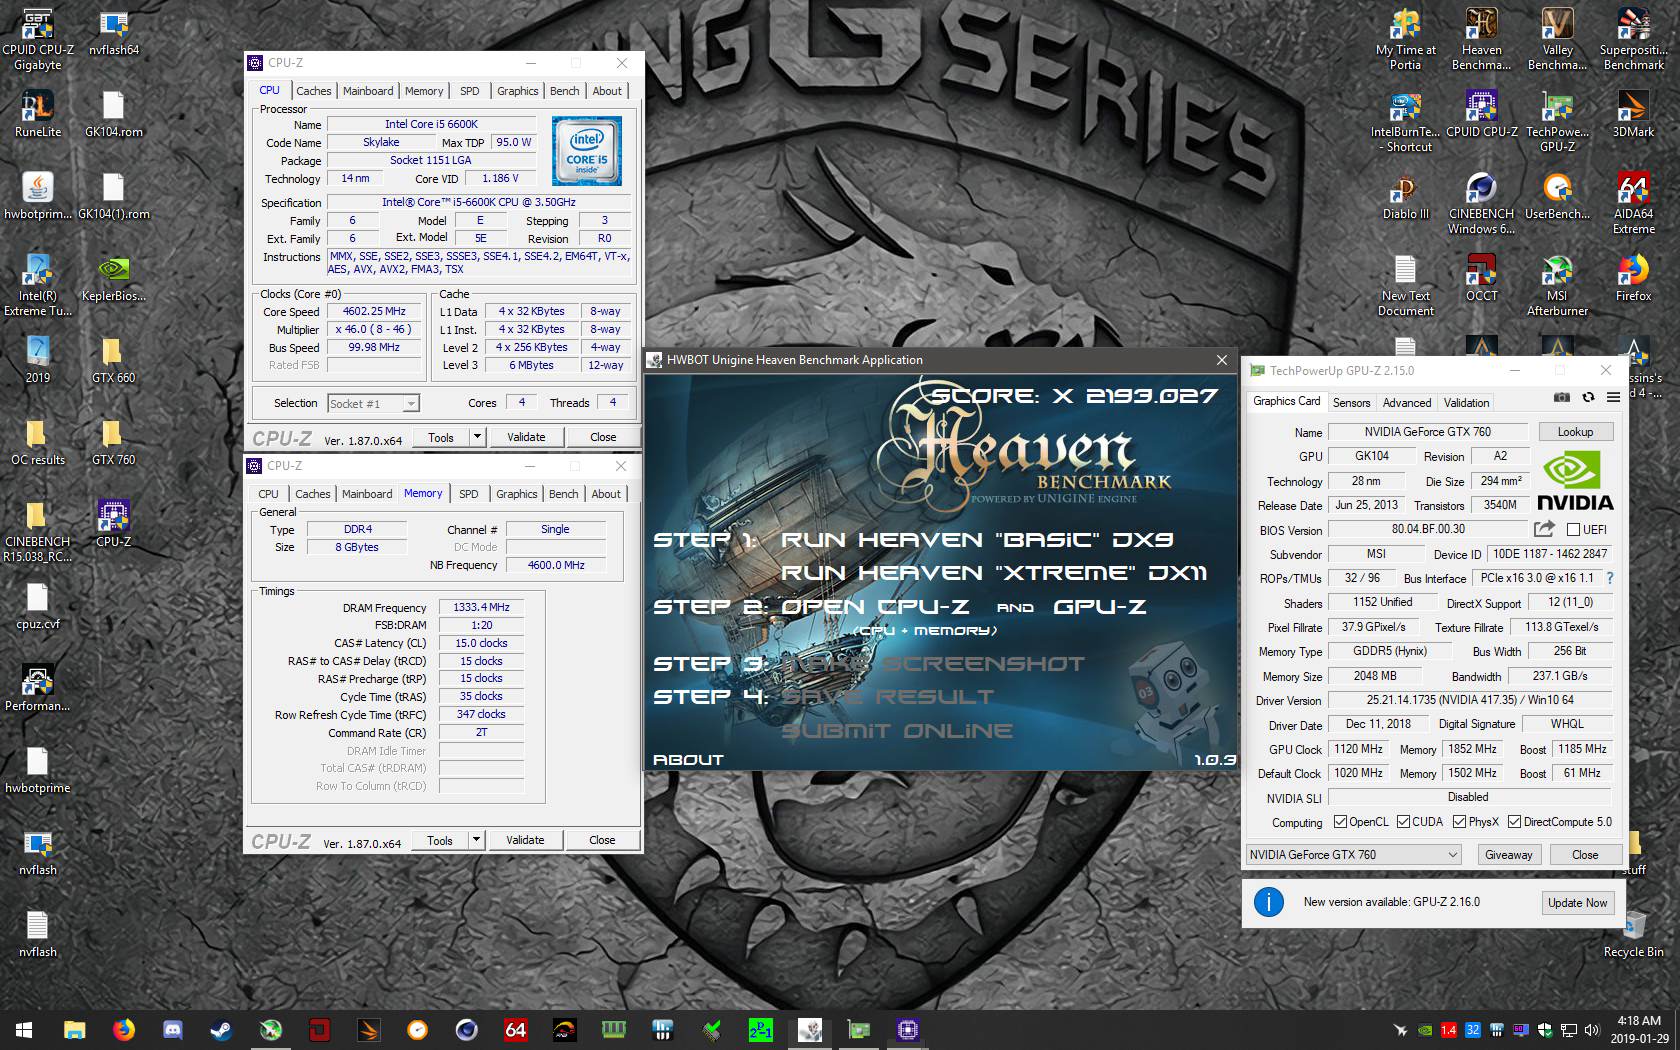Click Submit Online in Heaven app
Viewport: 1680px width, 1050px height.
897,731
